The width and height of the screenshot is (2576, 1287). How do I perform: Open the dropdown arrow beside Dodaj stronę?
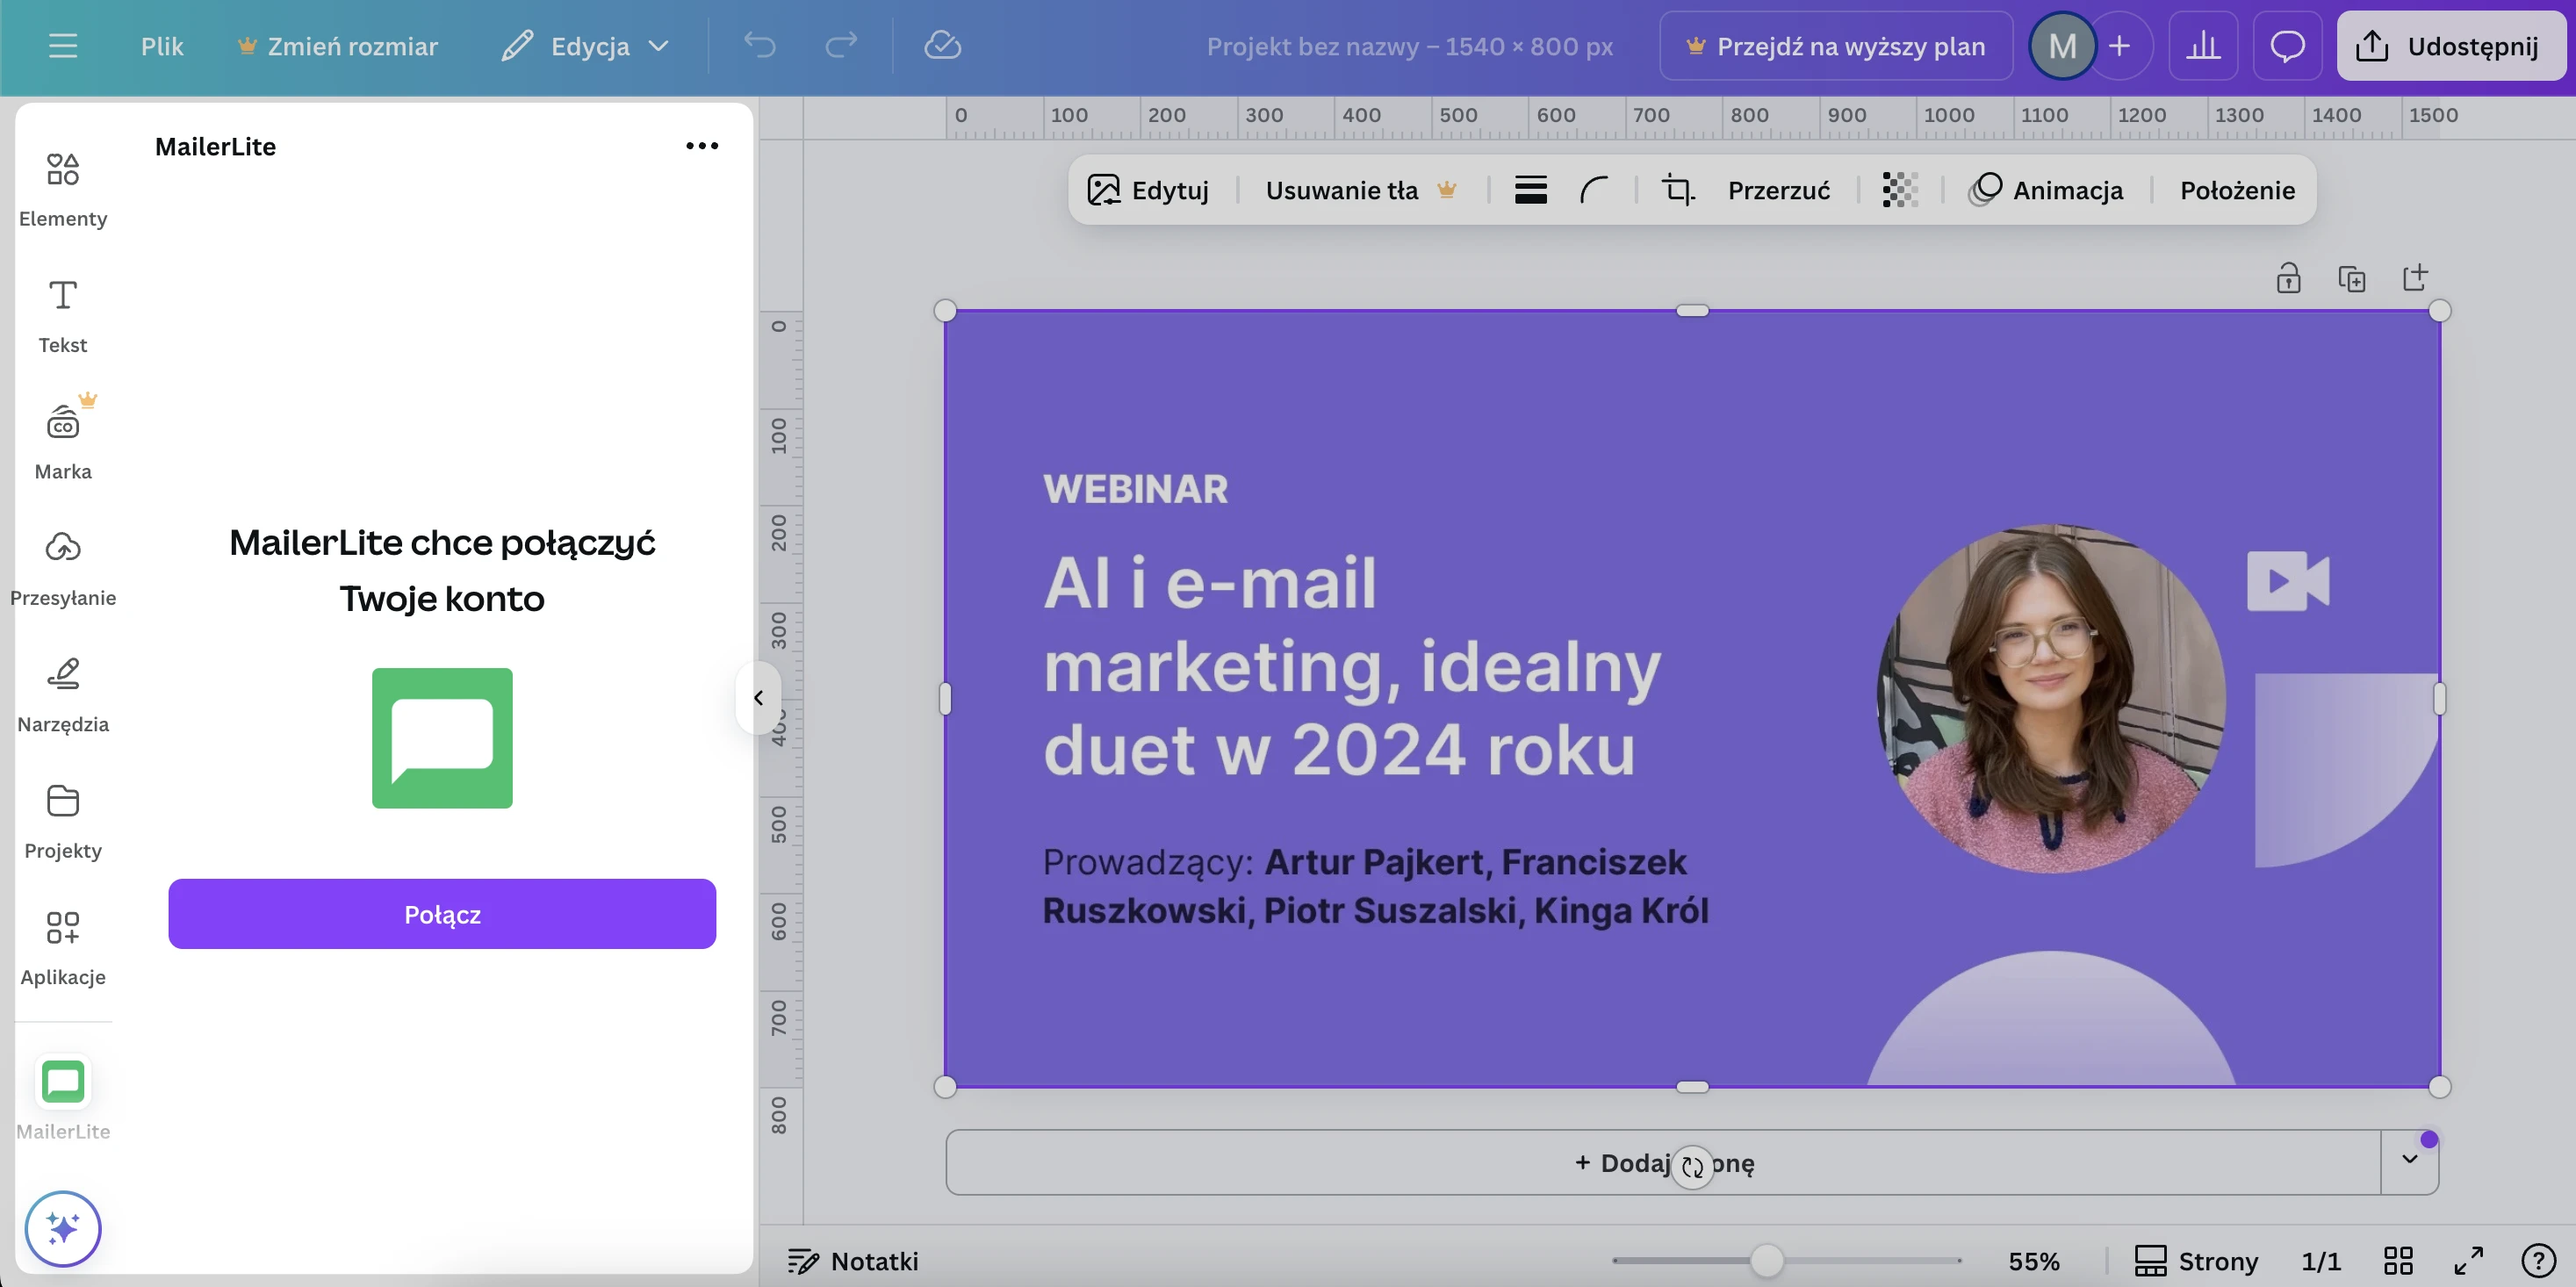[x=2409, y=1160]
